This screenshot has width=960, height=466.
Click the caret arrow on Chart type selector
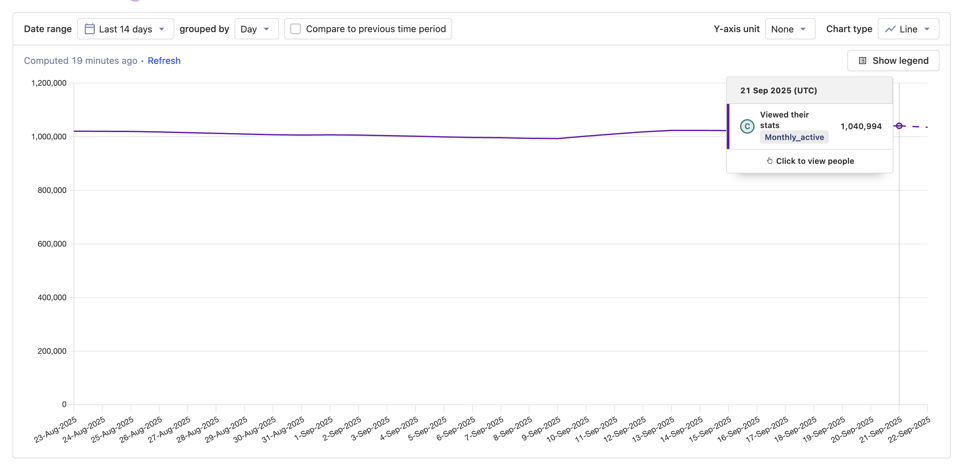coord(927,29)
